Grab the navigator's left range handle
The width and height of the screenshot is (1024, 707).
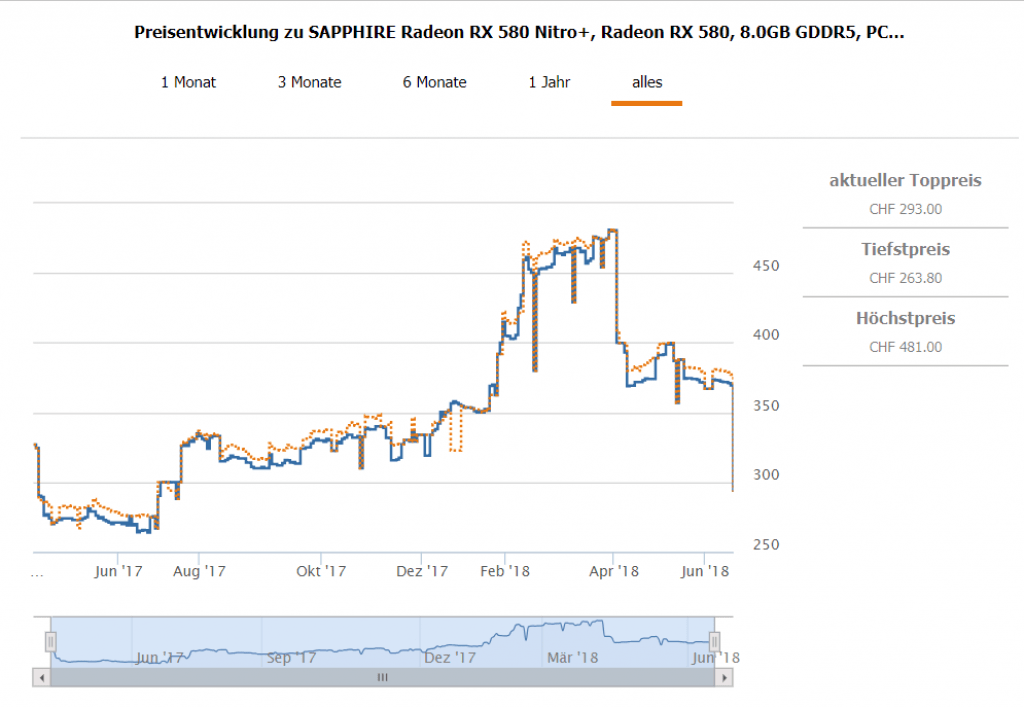[x=49, y=641]
